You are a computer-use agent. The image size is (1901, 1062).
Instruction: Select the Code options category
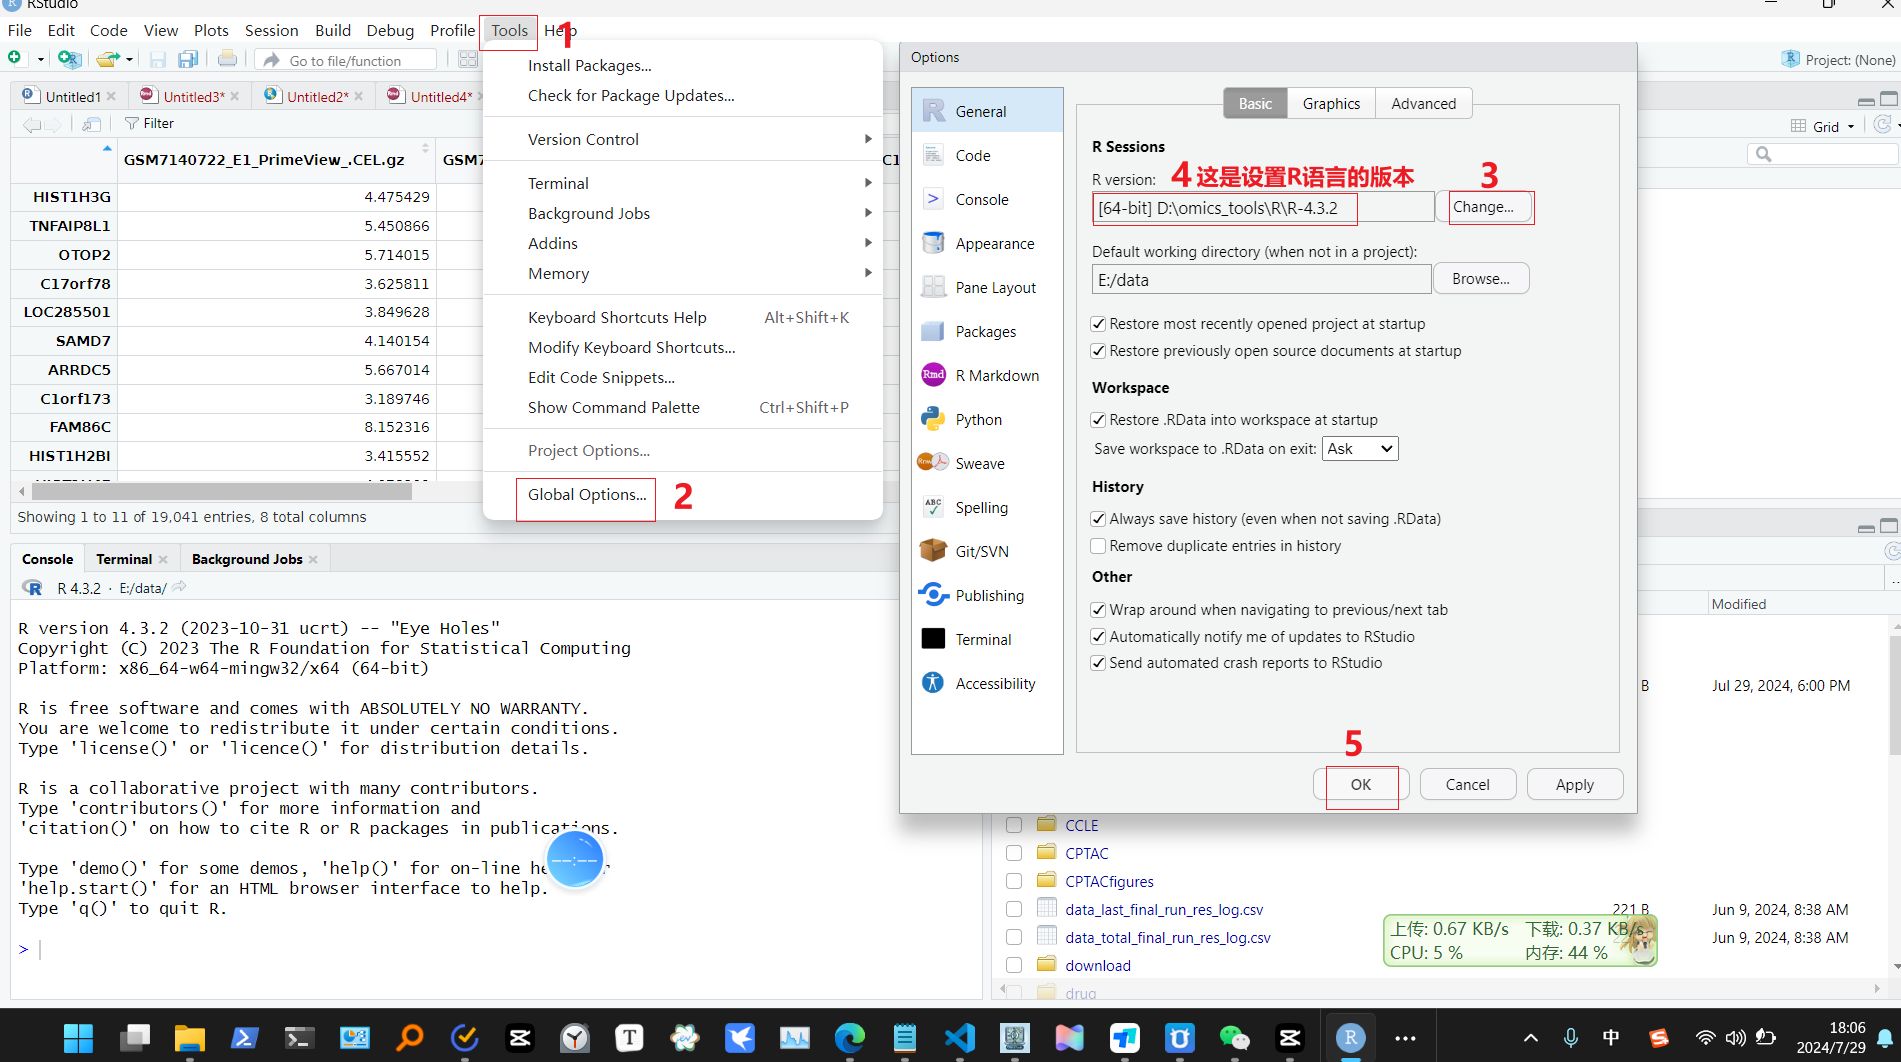tap(986, 155)
